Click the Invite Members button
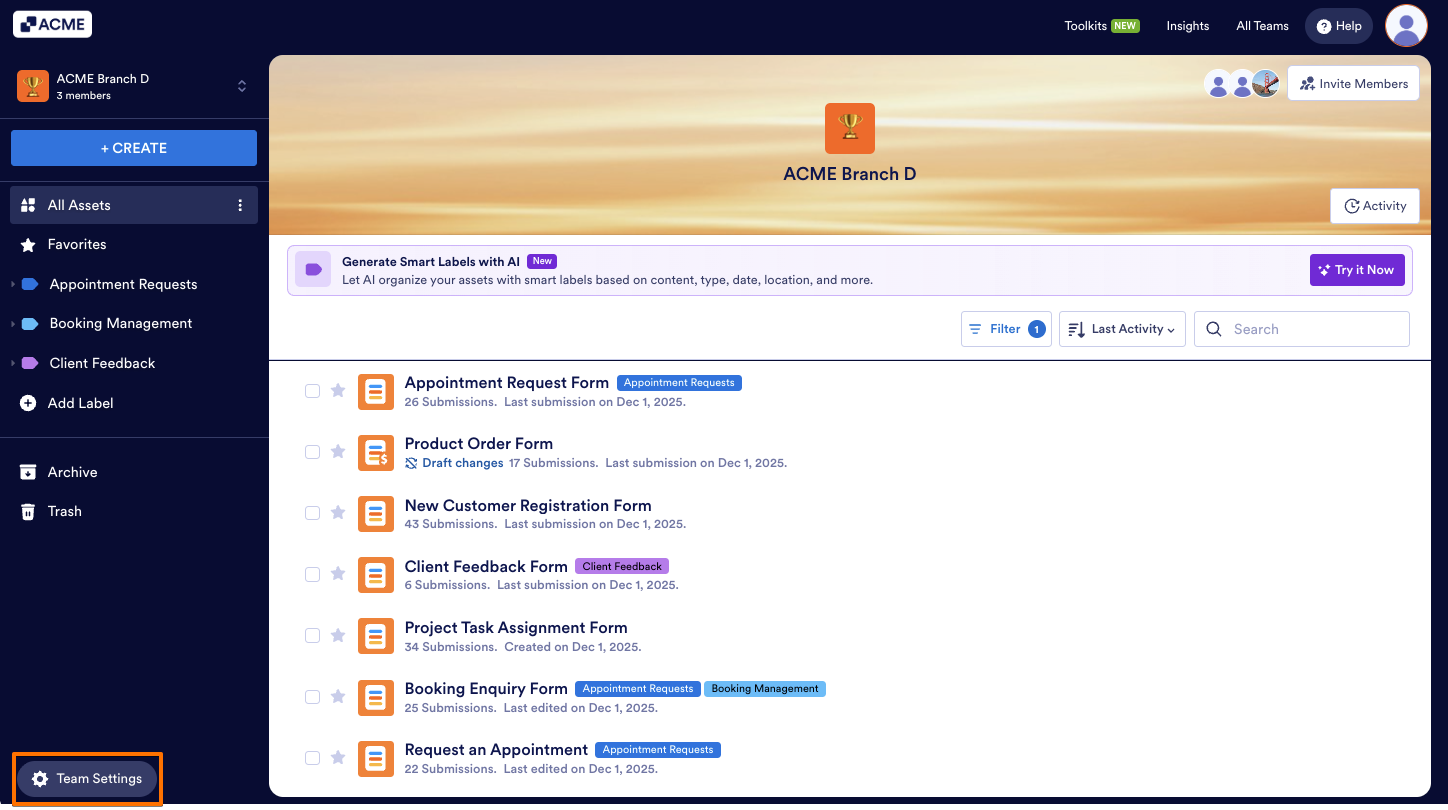Viewport: 1448px width, 810px height. coord(1353,84)
